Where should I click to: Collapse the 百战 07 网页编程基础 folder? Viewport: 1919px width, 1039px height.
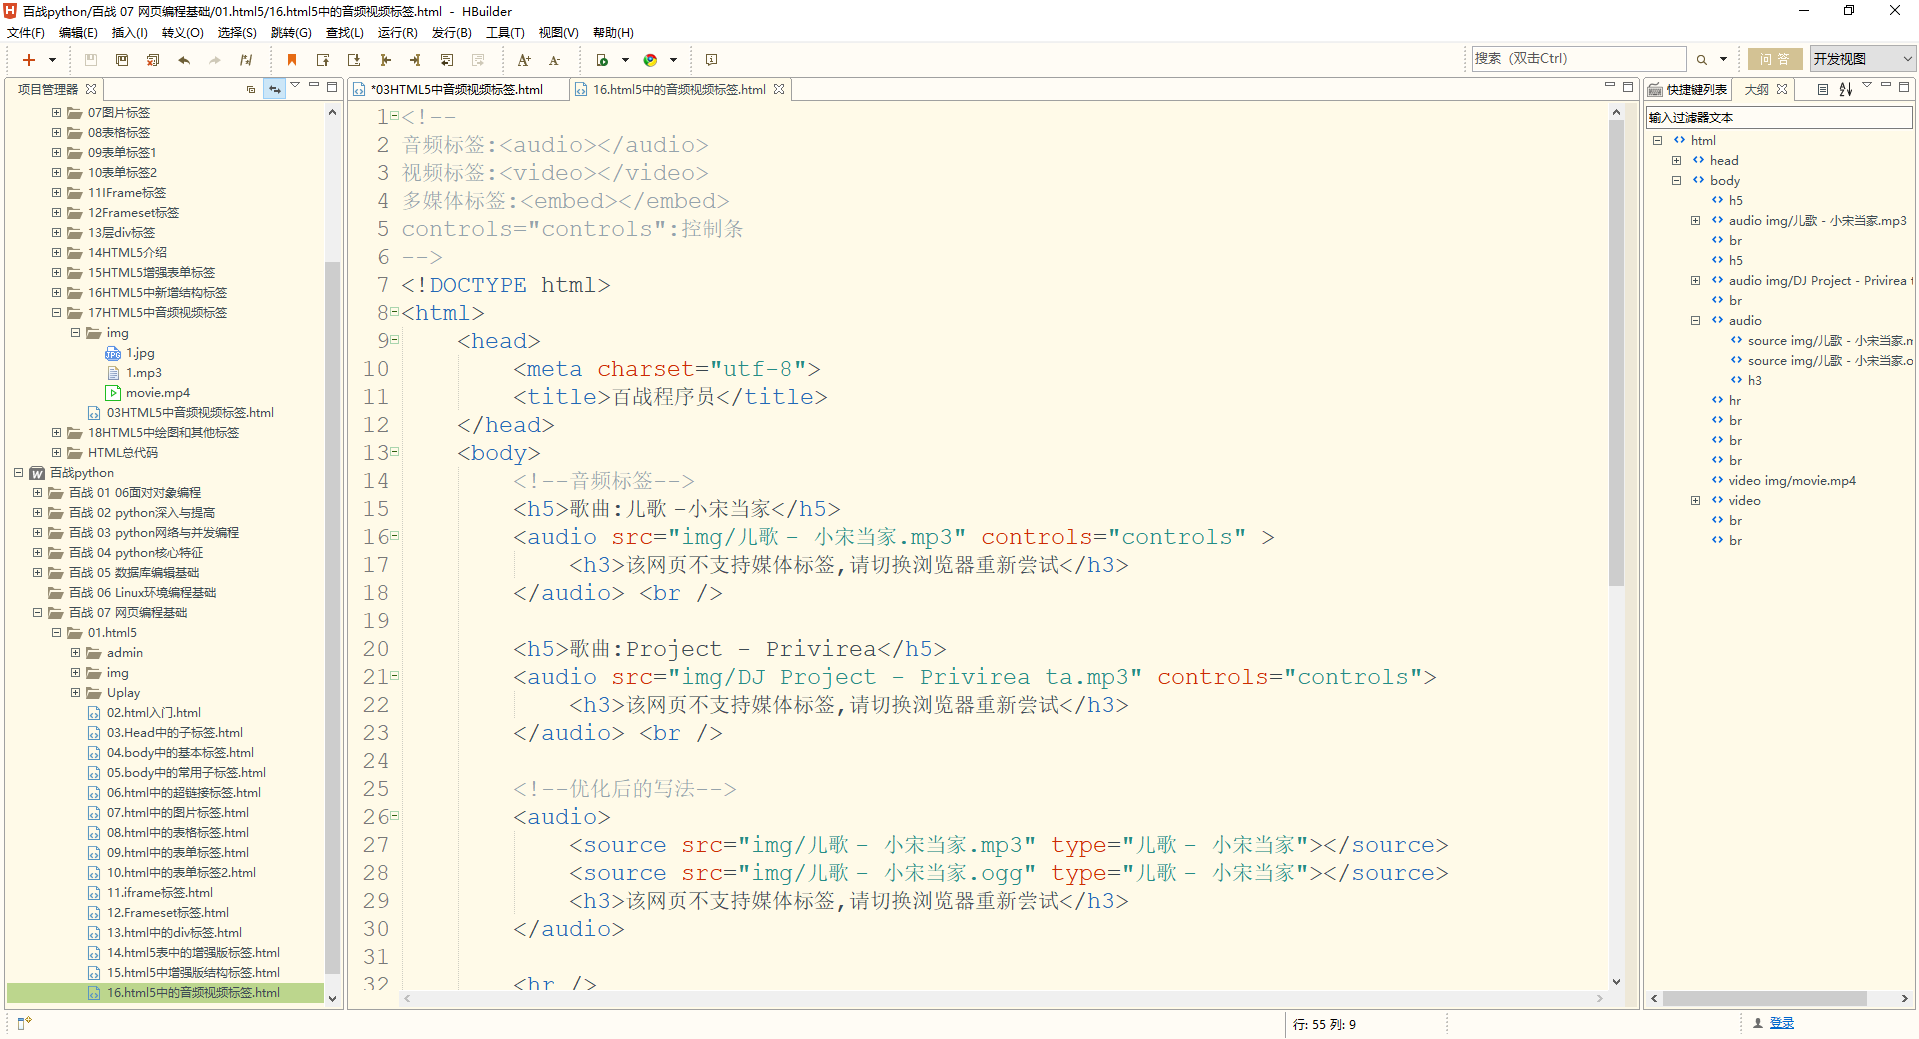pos(38,613)
